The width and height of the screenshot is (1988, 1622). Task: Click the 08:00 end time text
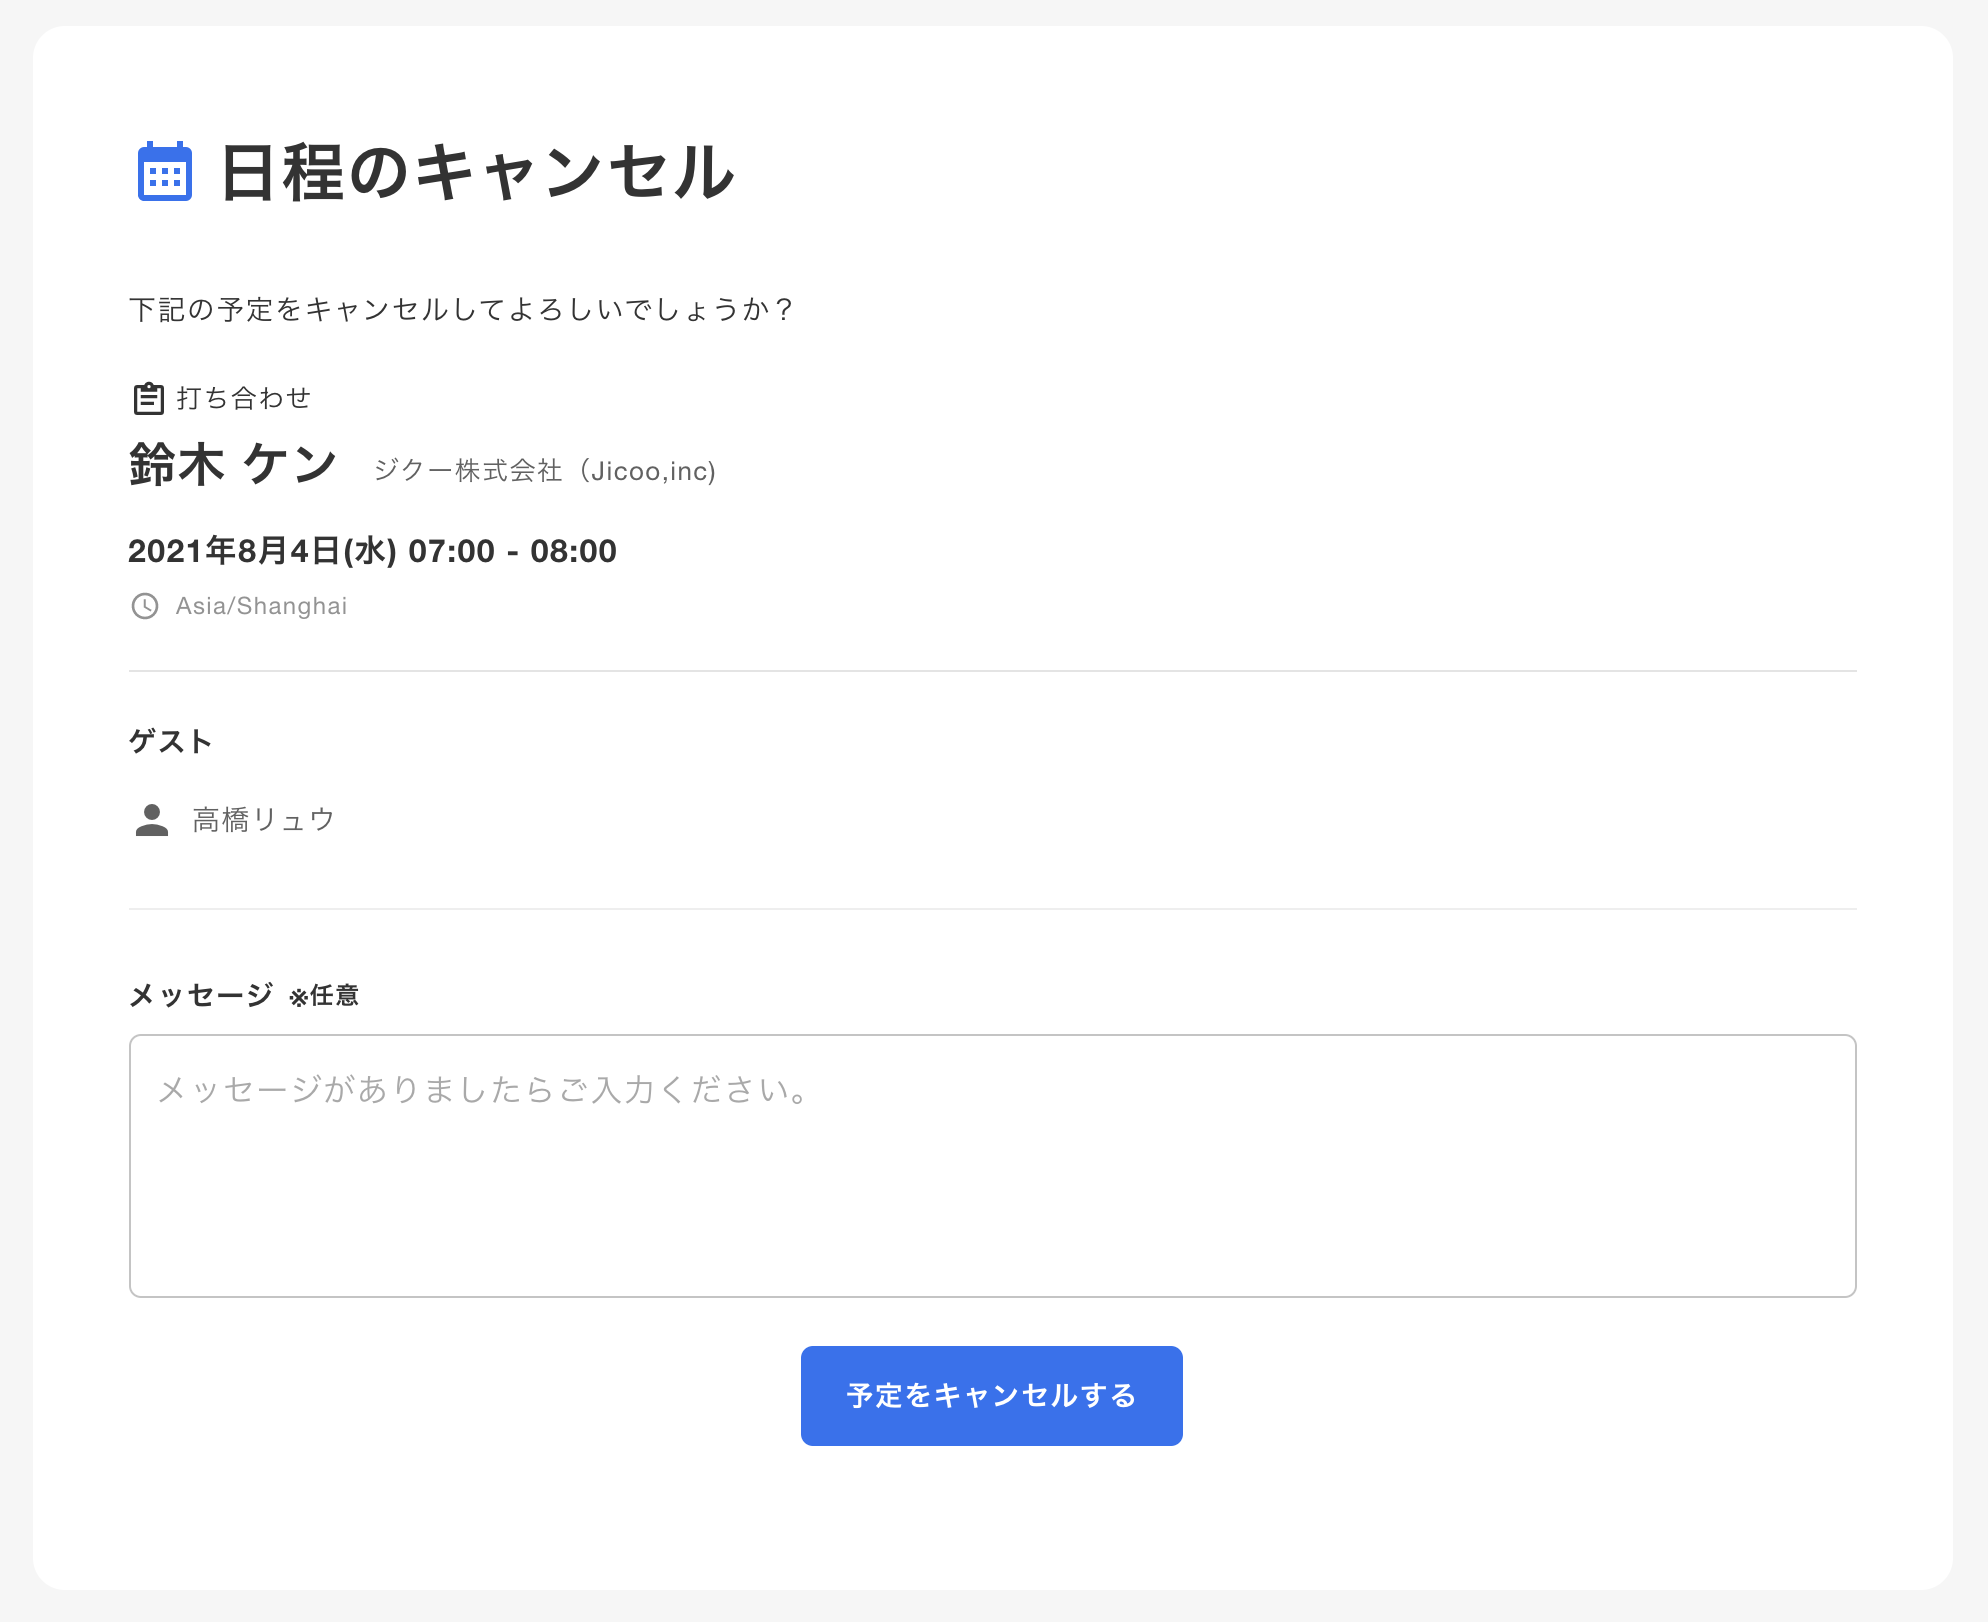(573, 551)
